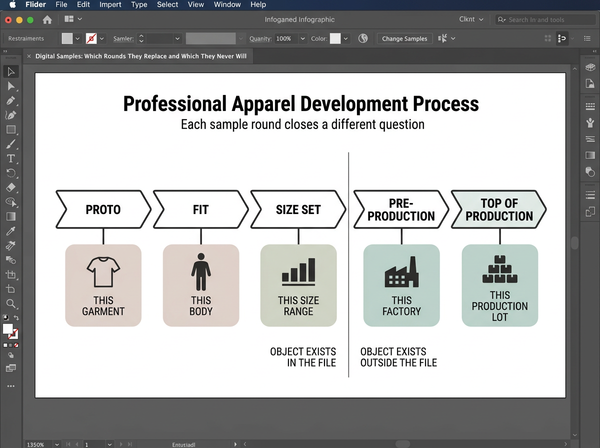Image resolution: width=600 pixels, height=448 pixels.
Task: Select the Gradient tool
Action: pyautogui.click(x=11, y=217)
